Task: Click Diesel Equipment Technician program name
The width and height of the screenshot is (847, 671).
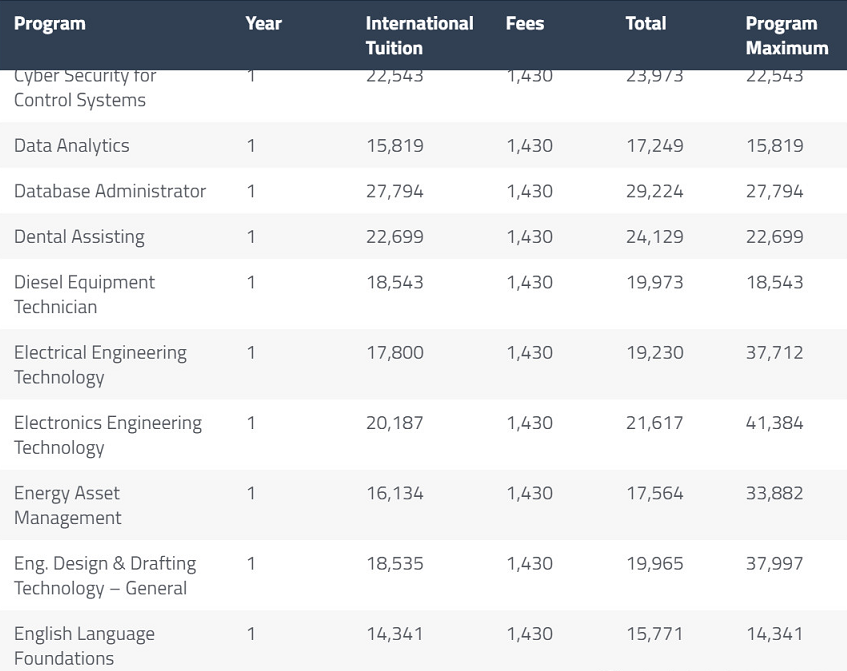Action: [x=84, y=294]
